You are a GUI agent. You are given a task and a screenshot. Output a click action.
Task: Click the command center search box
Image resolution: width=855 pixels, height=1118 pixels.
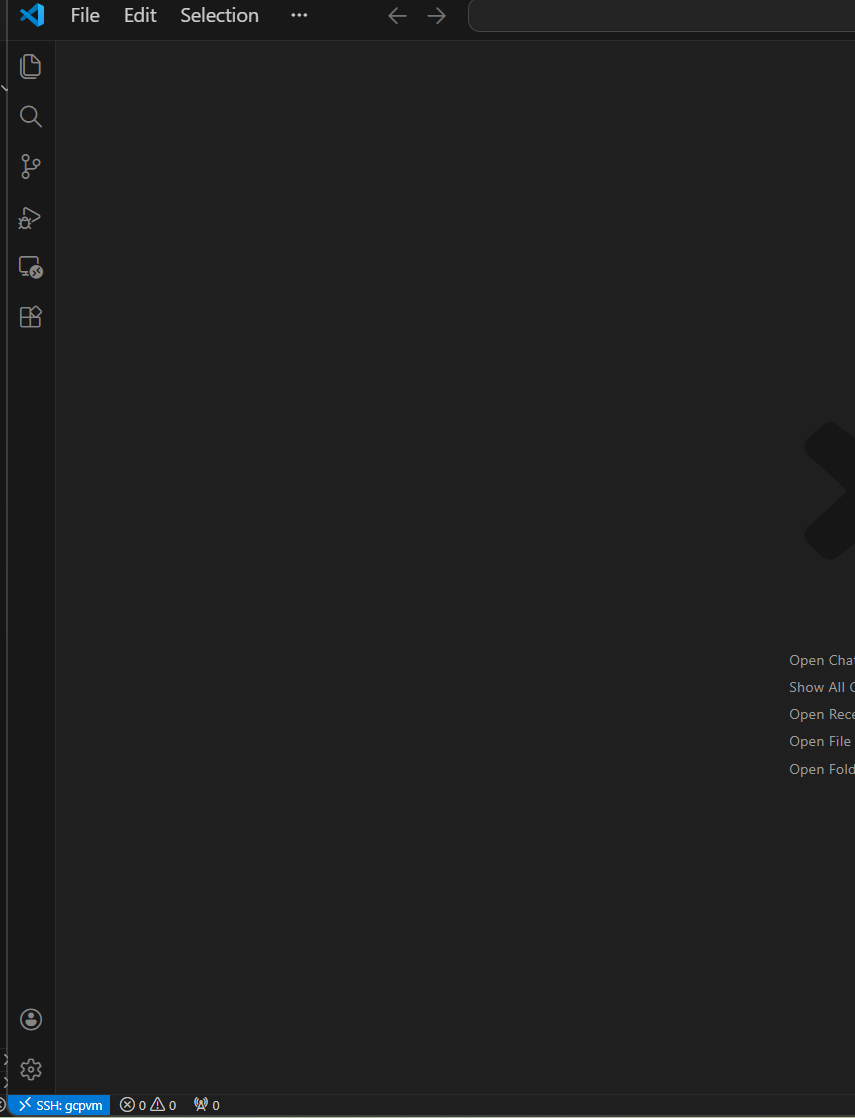[x=660, y=16]
